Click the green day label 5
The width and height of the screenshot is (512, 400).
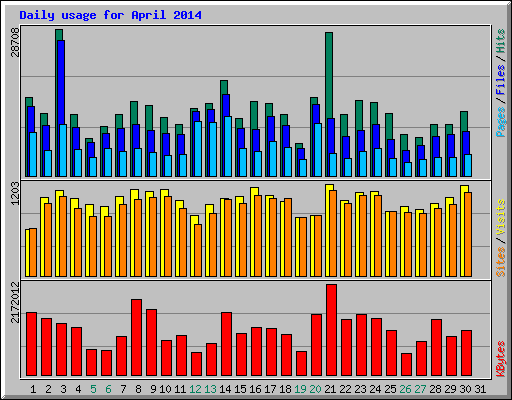click(x=93, y=389)
